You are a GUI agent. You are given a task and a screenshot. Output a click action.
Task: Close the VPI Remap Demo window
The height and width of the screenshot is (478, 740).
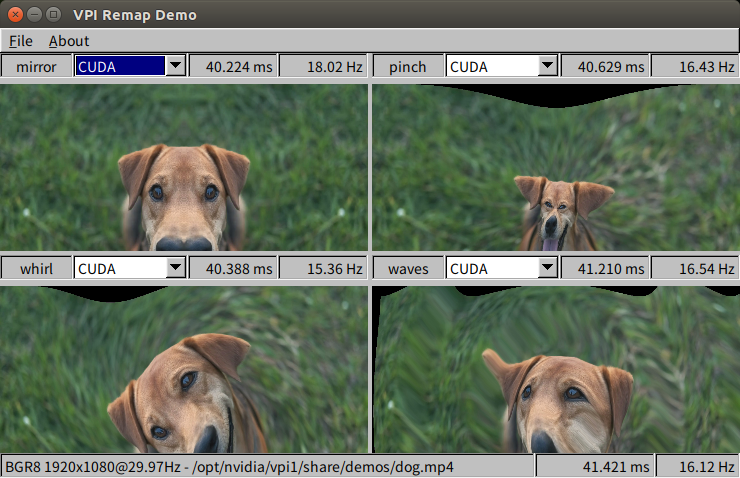(x=16, y=15)
